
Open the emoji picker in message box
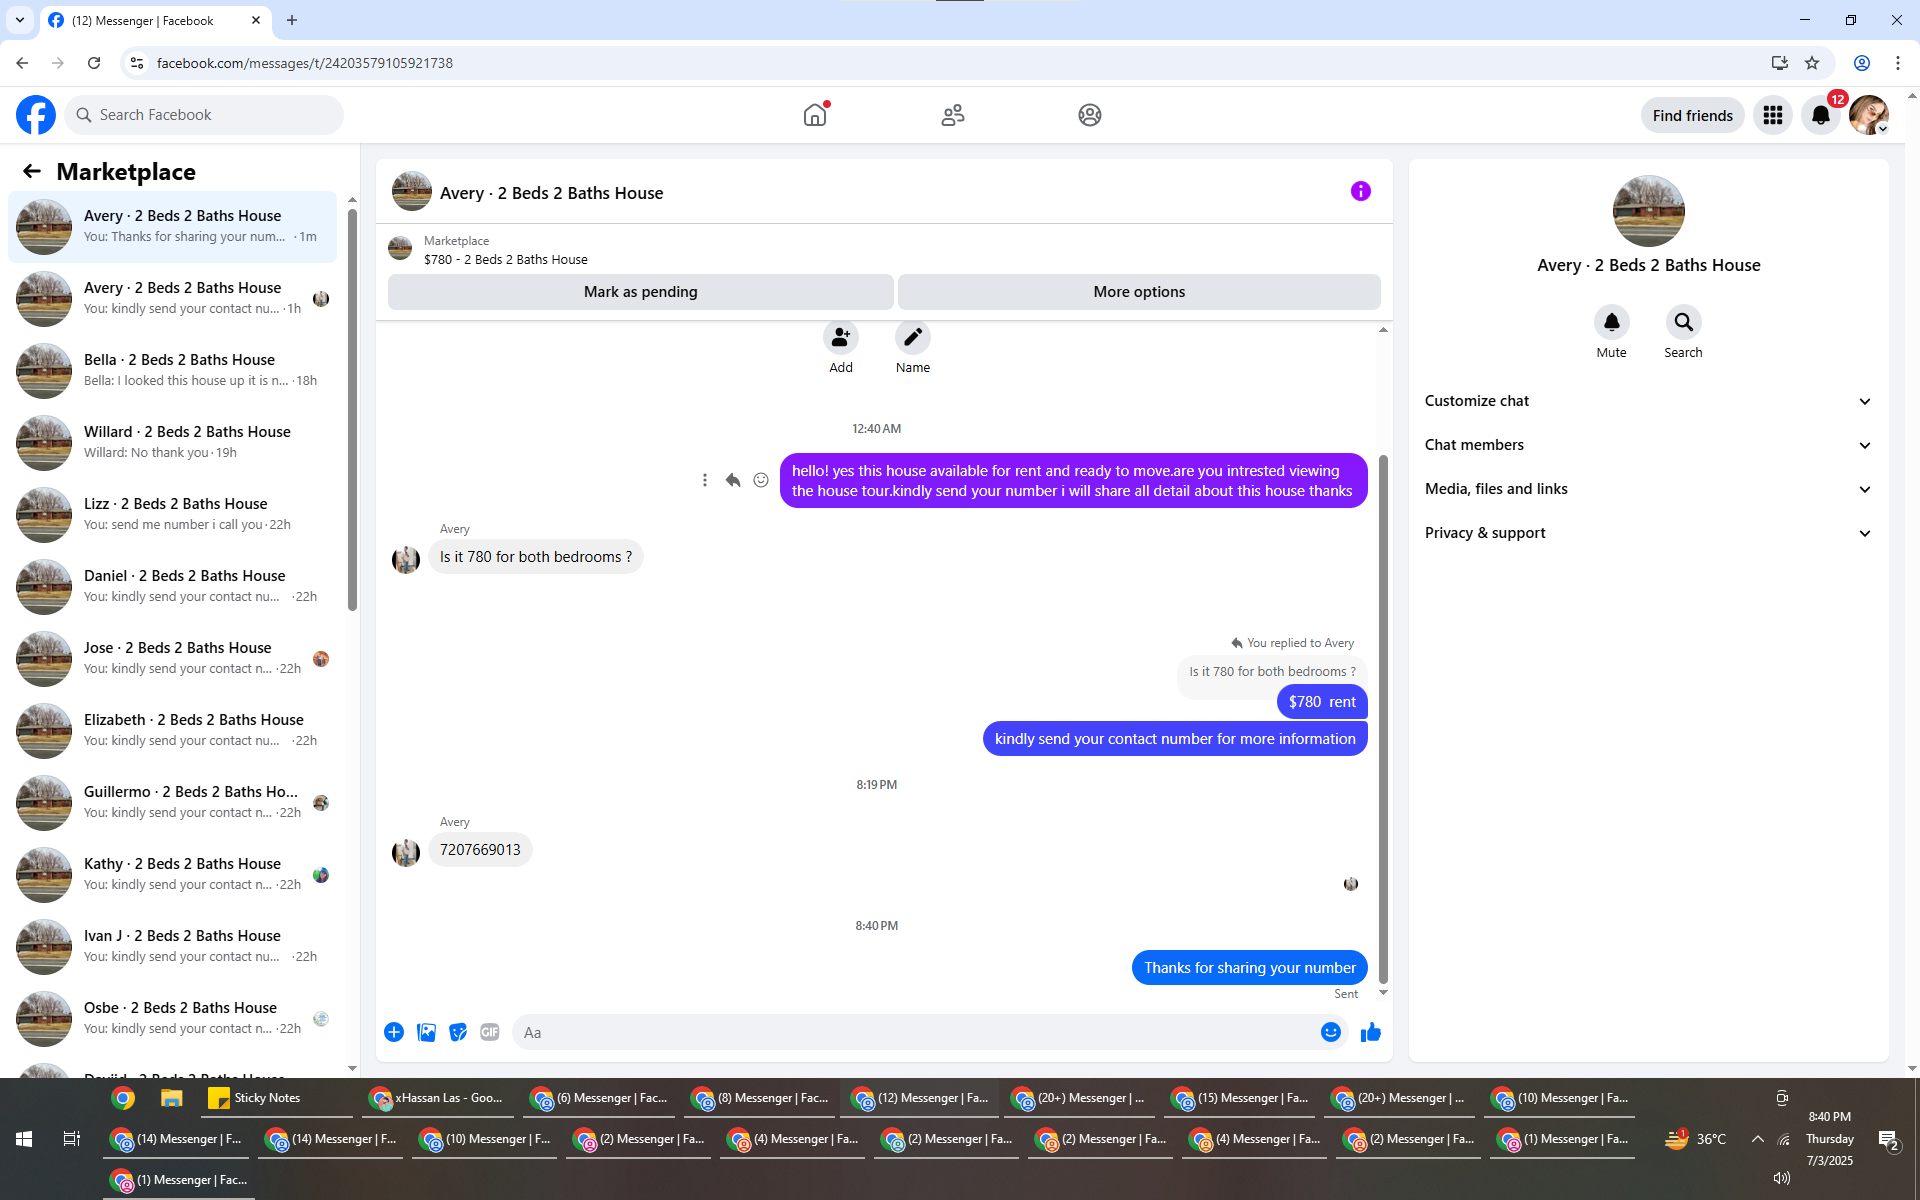[1330, 1032]
